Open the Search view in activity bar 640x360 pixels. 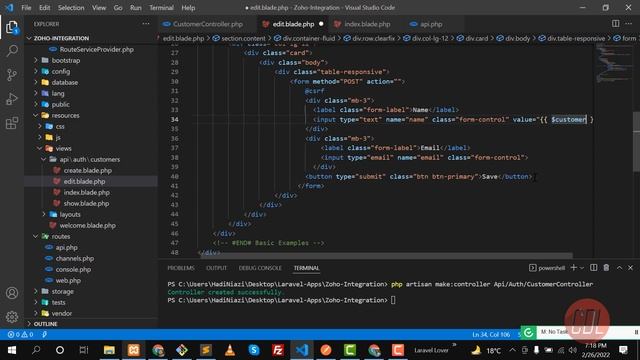coord(12,51)
